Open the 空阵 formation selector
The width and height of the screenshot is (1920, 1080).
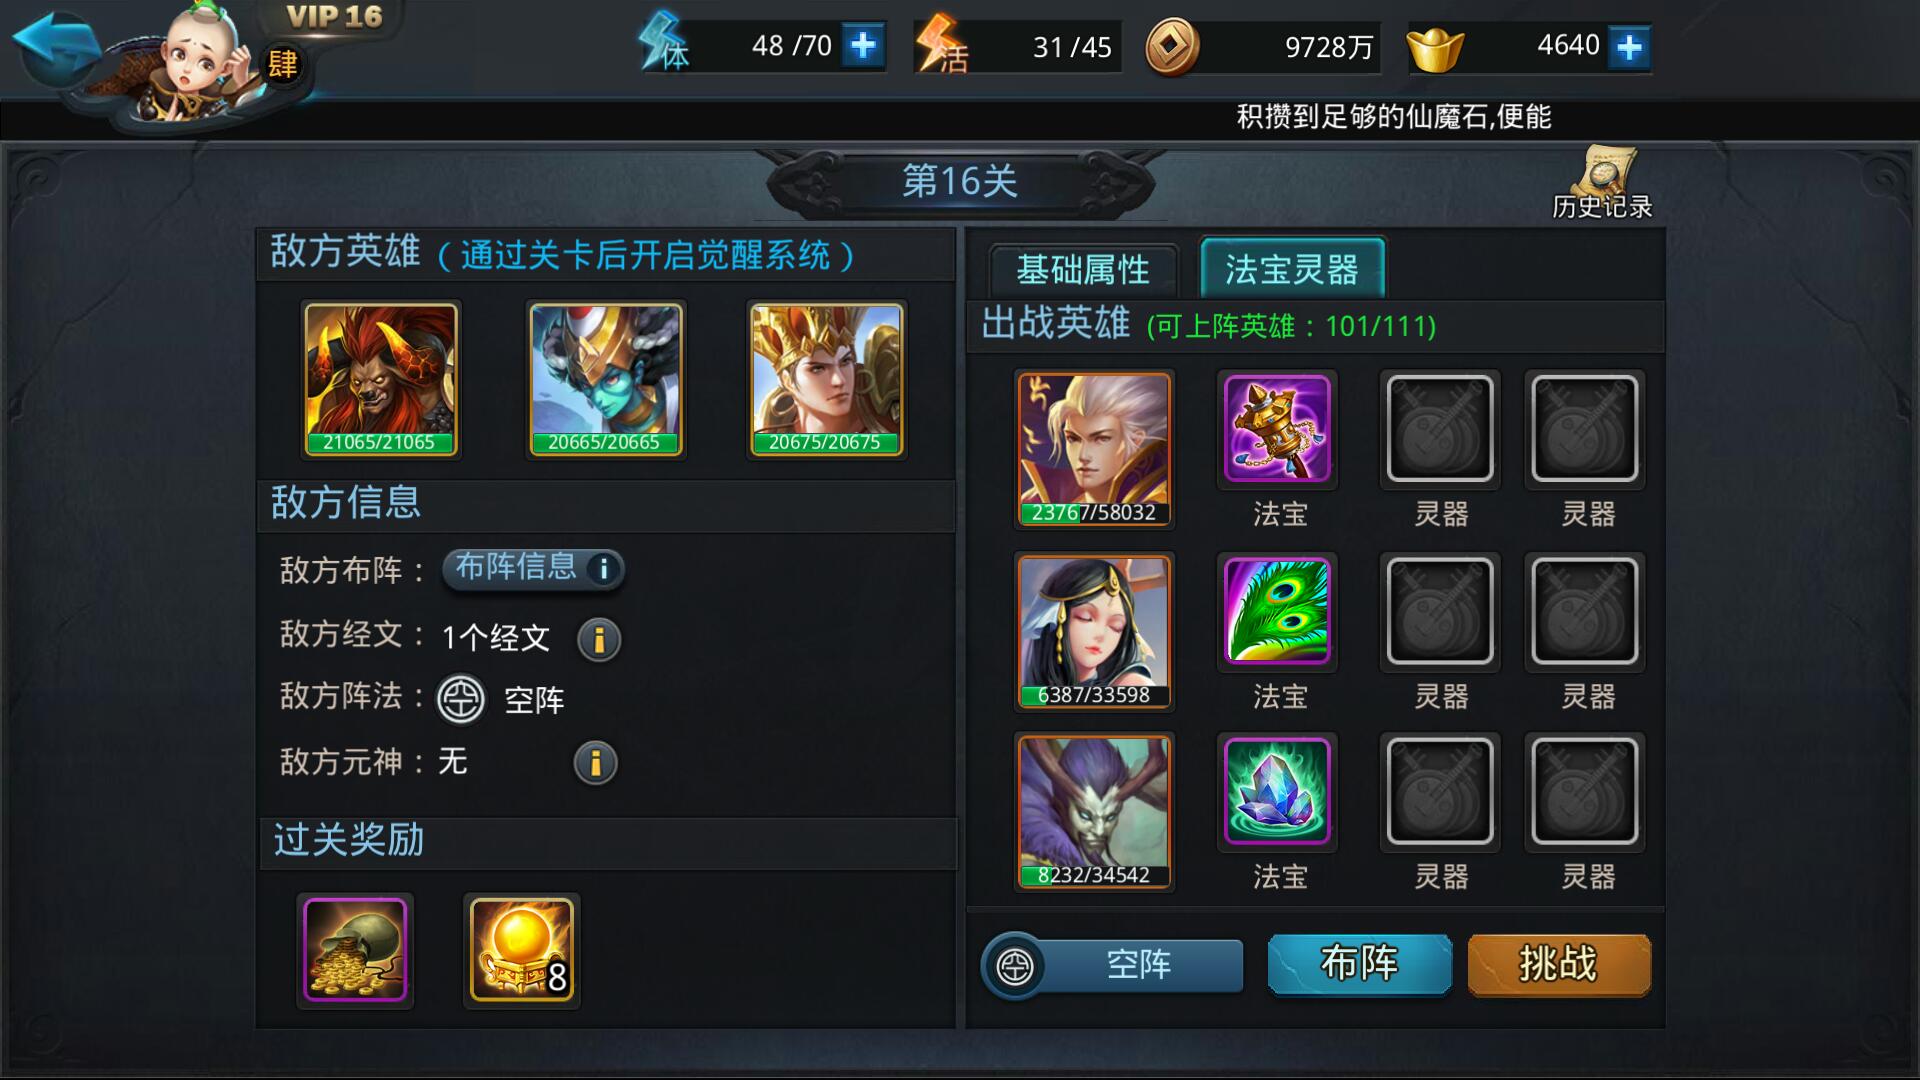pos(1113,965)
